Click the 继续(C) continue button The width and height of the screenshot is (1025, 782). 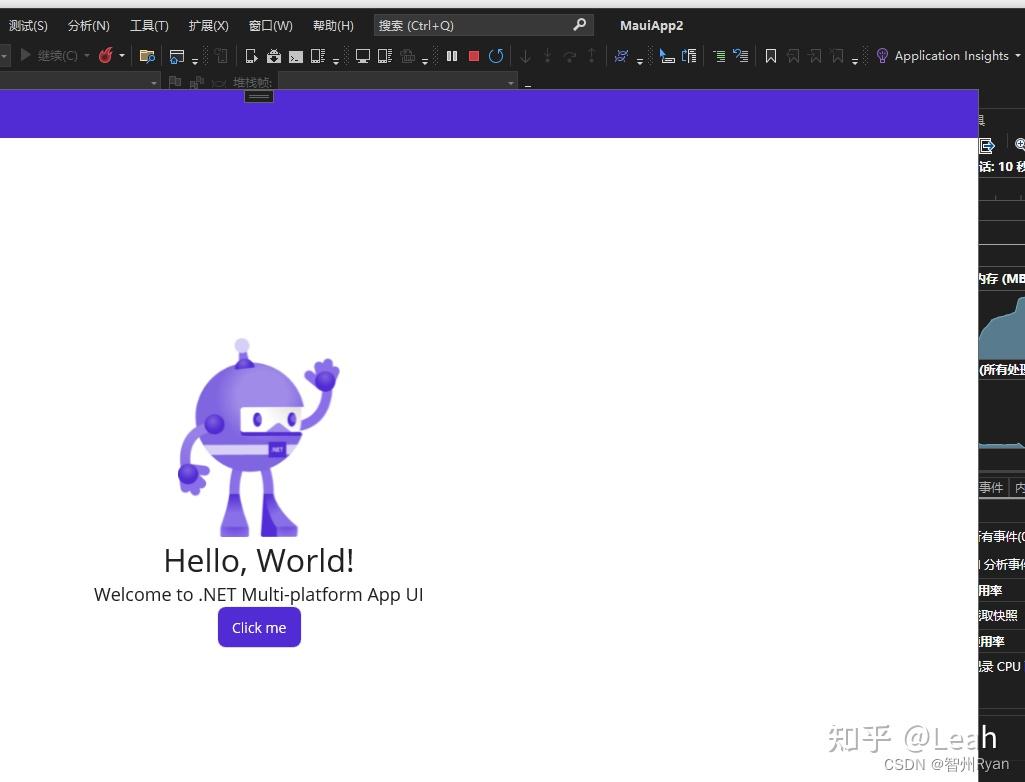(50, 56)
